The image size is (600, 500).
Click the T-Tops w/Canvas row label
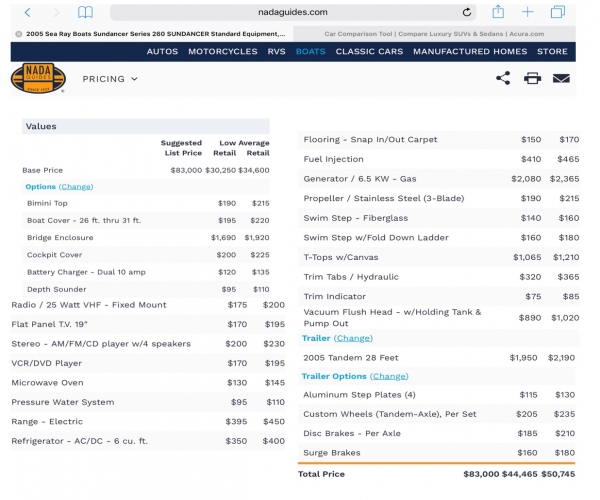(341, 257)
